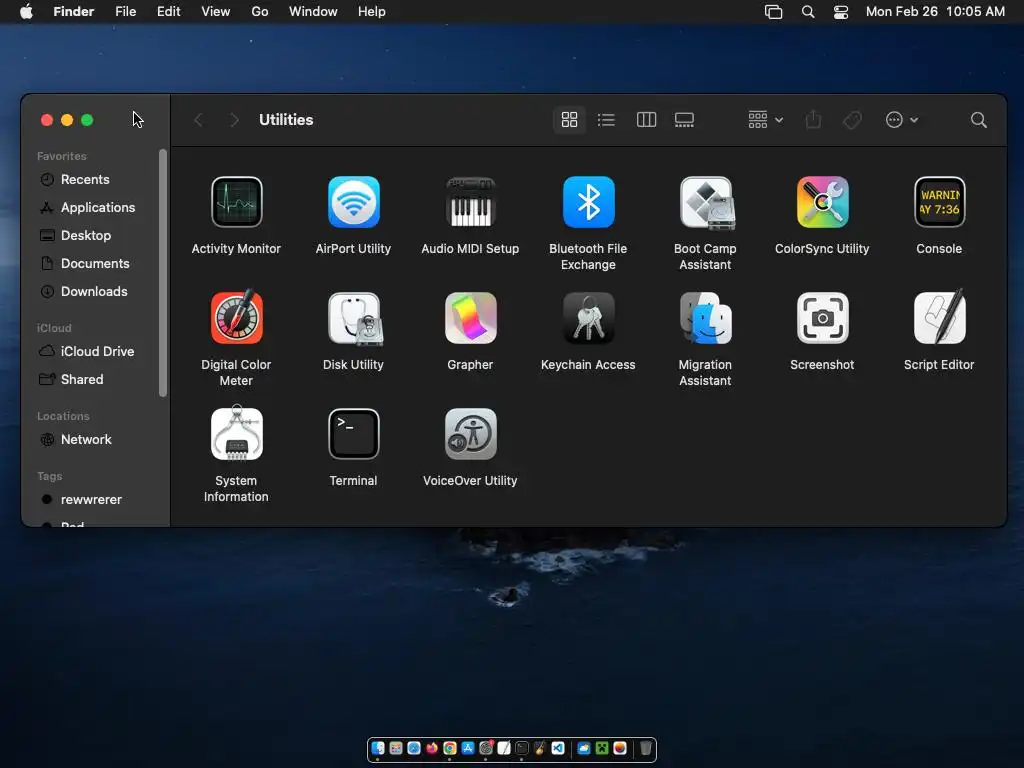Open Control Center in menu bar
1024x768 pixels.
[x=841, y=12]
